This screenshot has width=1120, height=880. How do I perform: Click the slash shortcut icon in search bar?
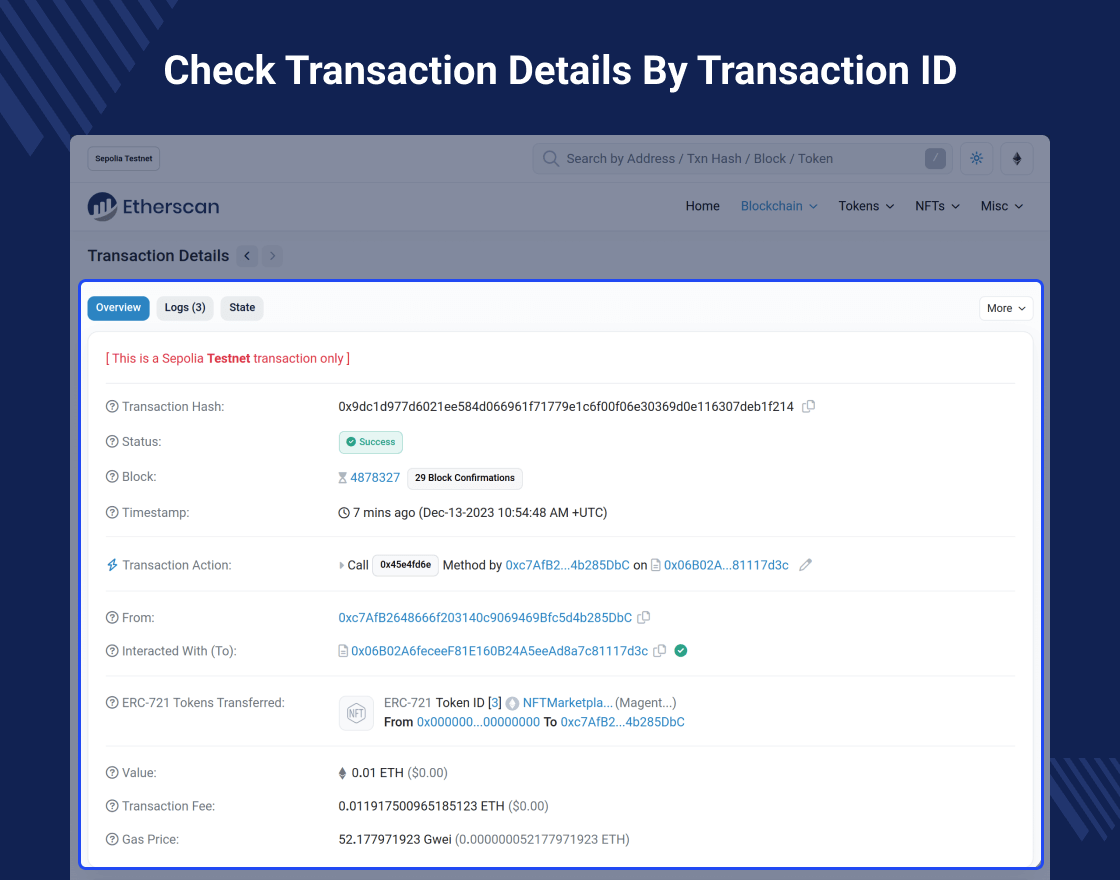[x=935, y=159]
